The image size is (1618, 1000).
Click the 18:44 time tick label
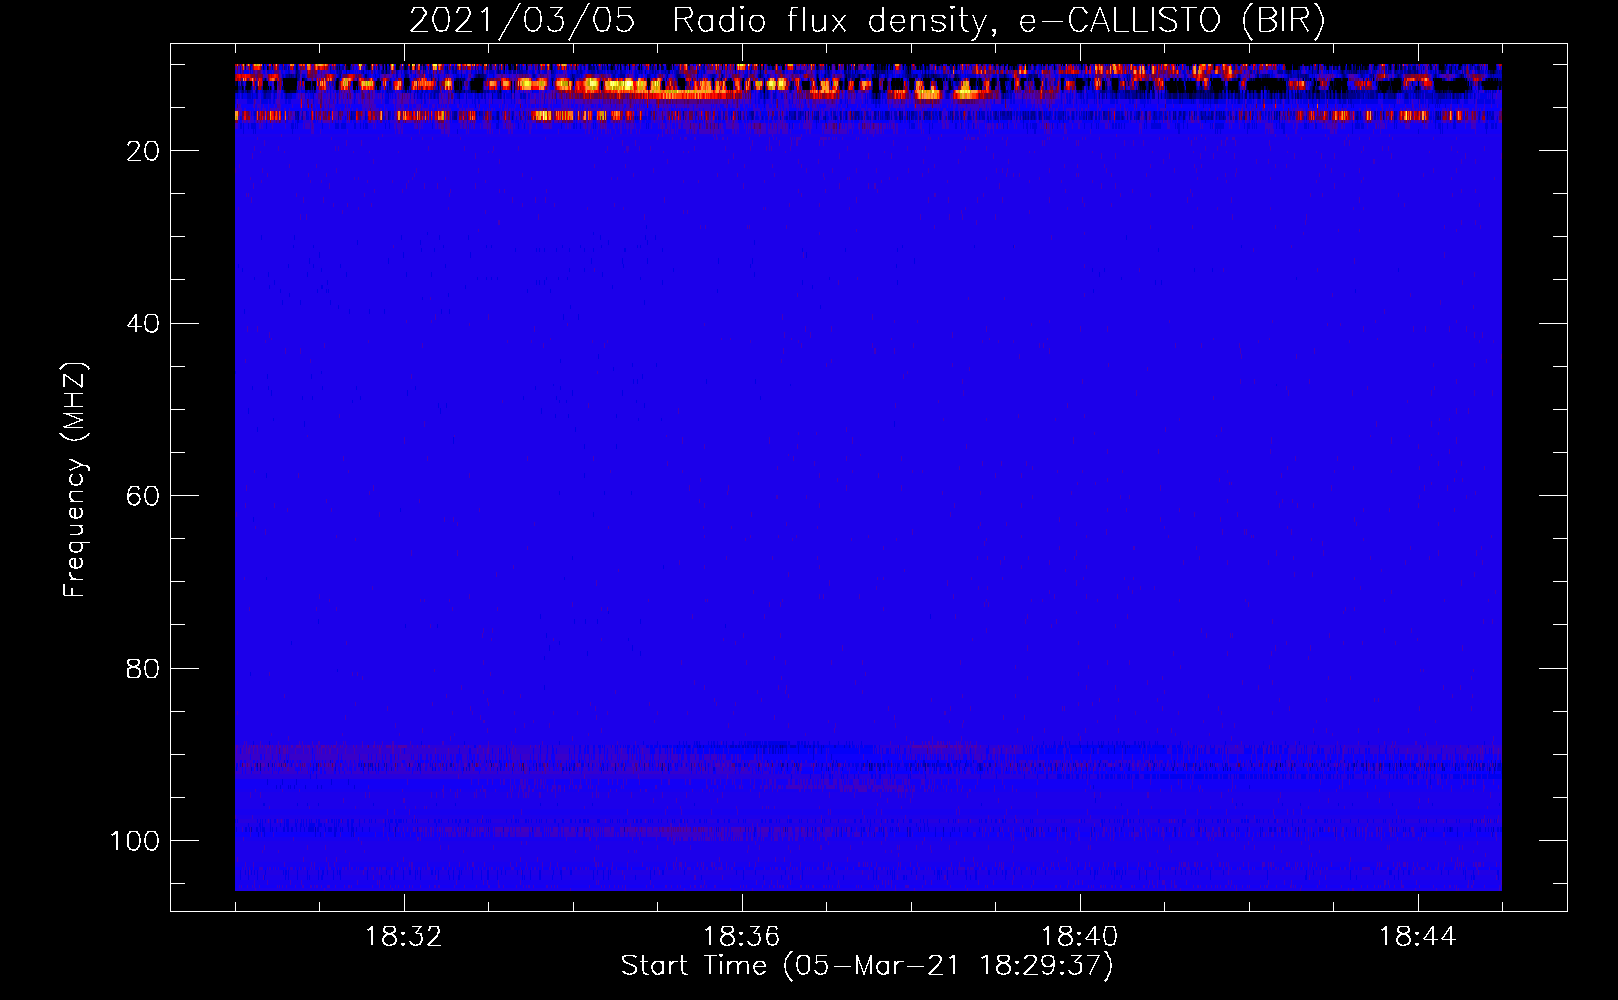1418,937
